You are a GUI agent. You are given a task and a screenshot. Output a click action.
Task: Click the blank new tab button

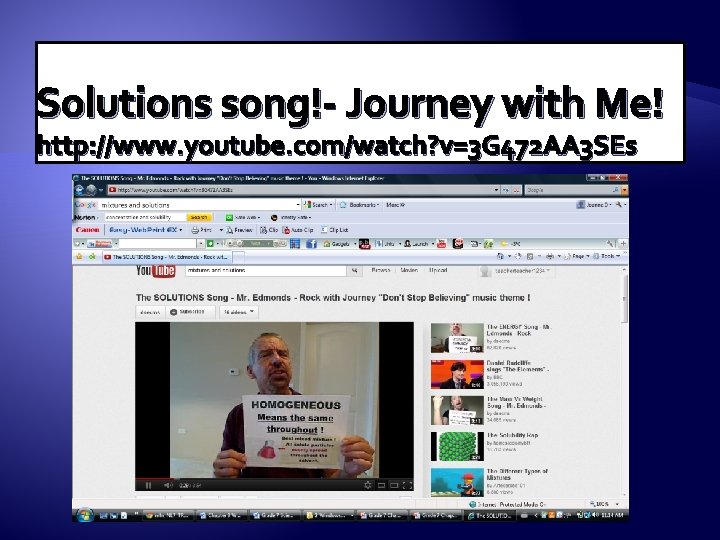pyautogui.click(x=239, y=257)
